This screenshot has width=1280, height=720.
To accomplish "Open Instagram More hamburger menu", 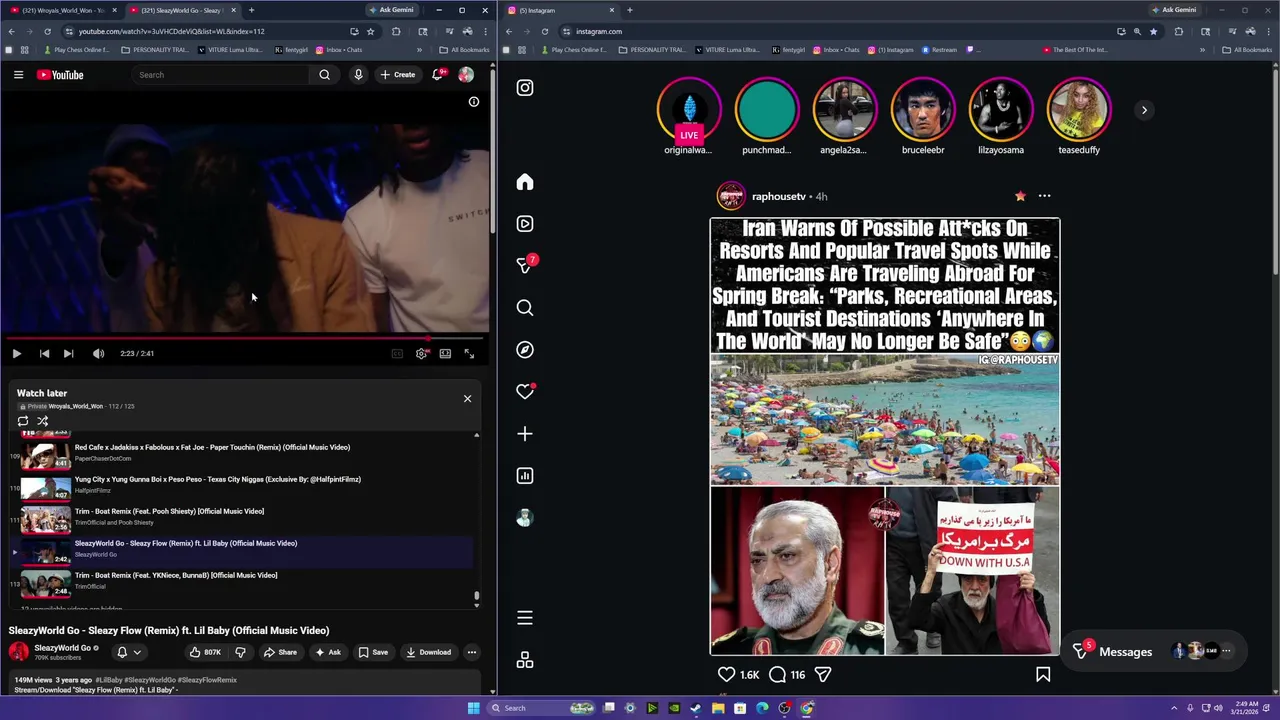I will point(525,618).
